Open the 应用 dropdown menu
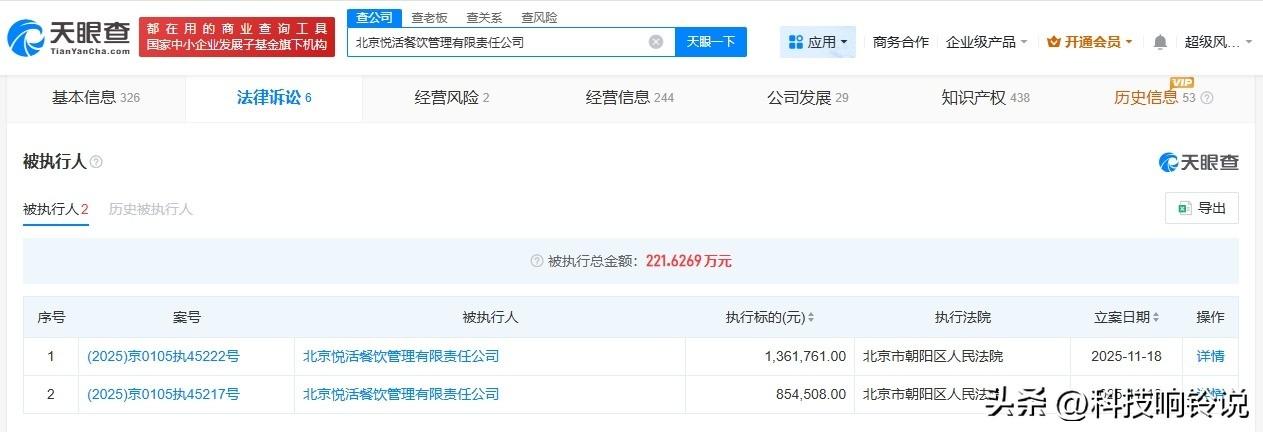The image size is (1263, 432). pos(817,42)
